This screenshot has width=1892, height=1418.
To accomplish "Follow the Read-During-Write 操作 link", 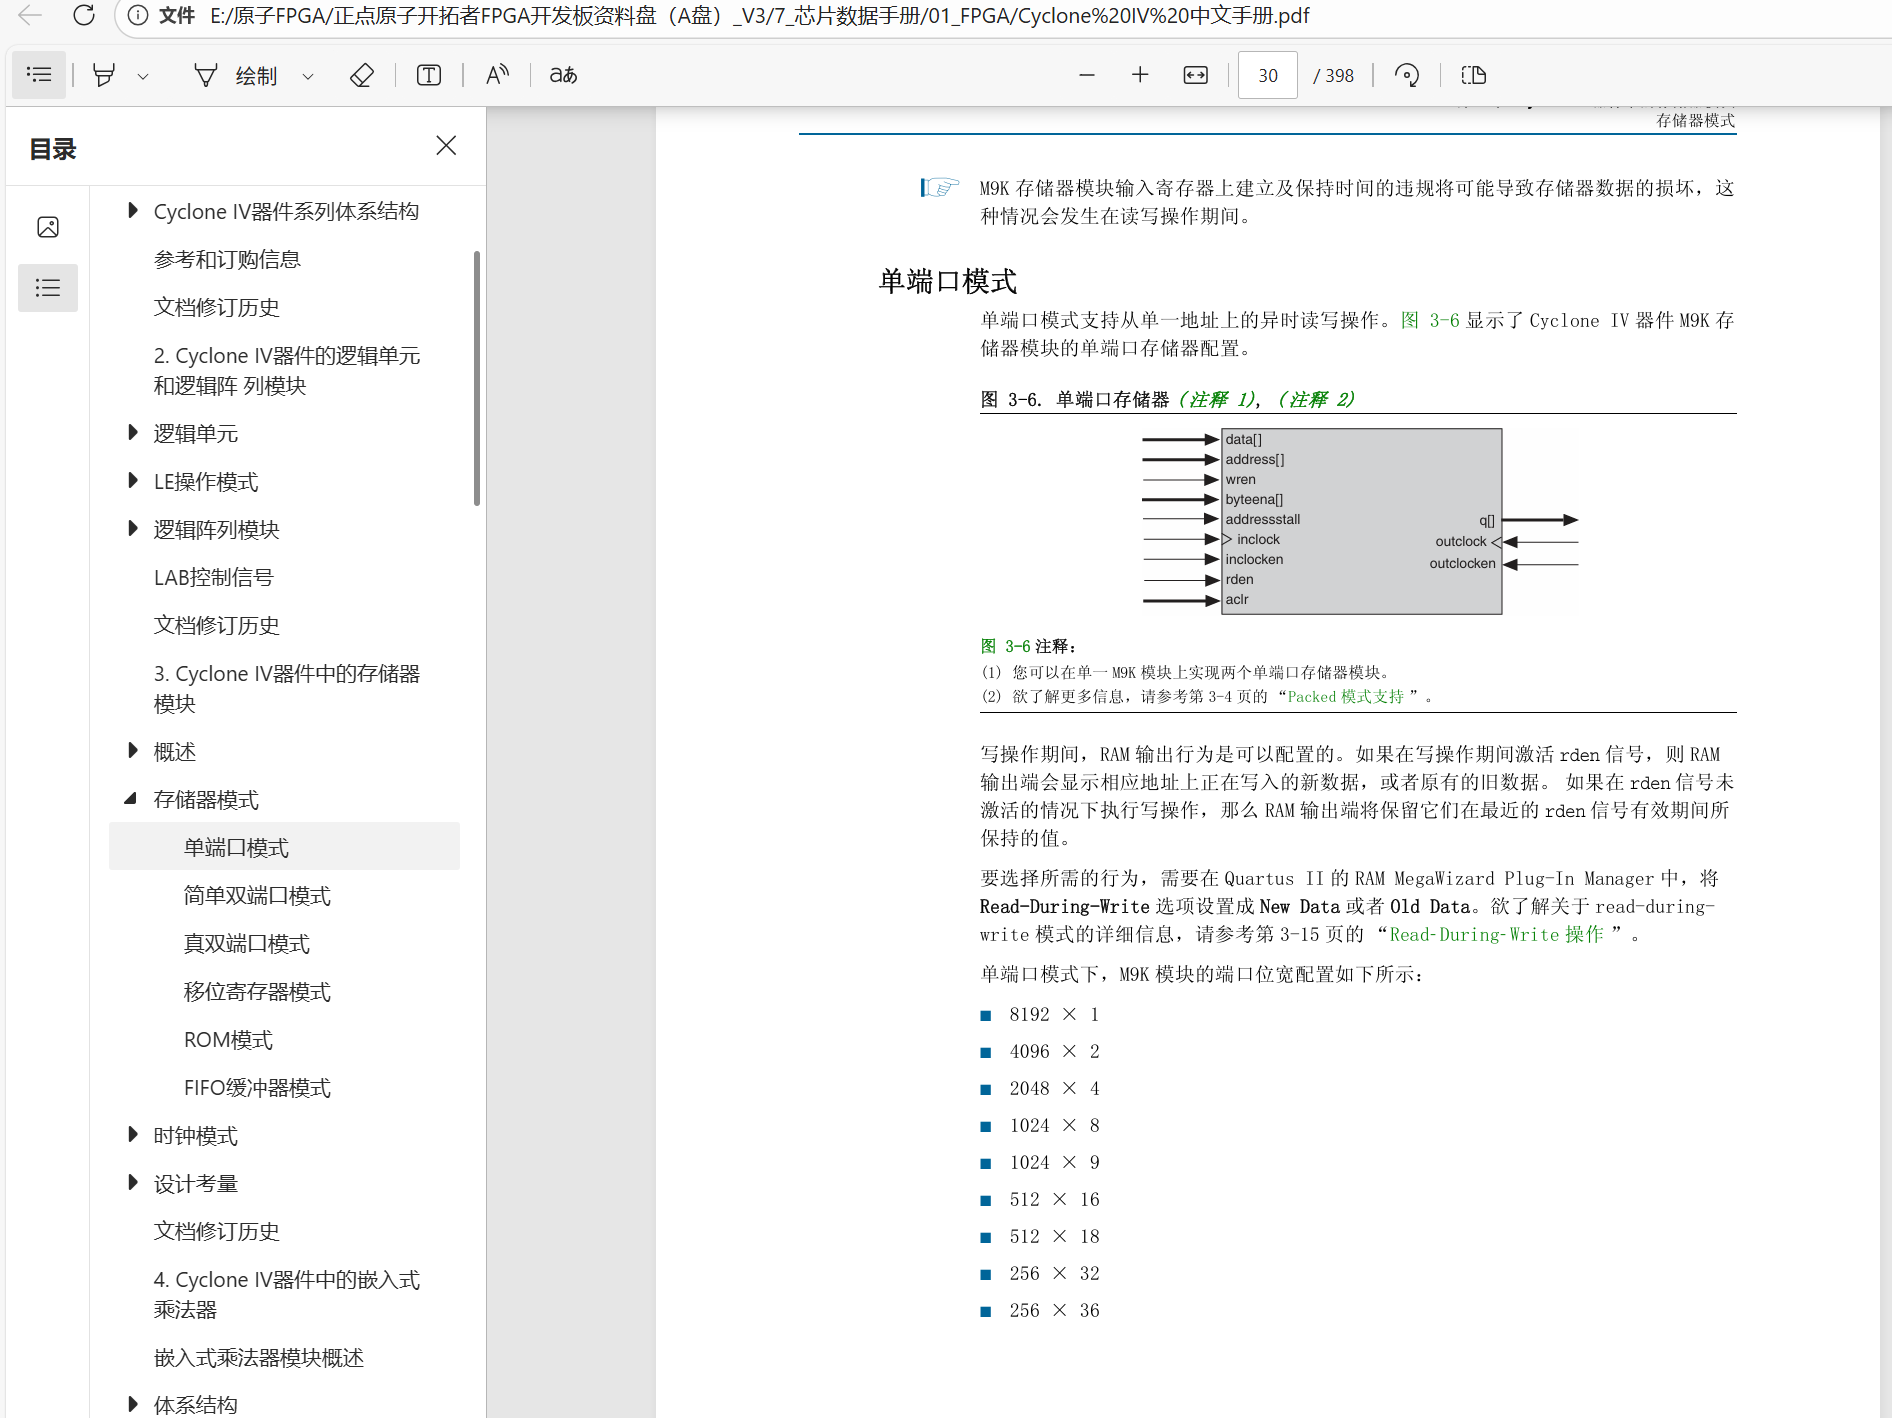I will coord(1496,934).
